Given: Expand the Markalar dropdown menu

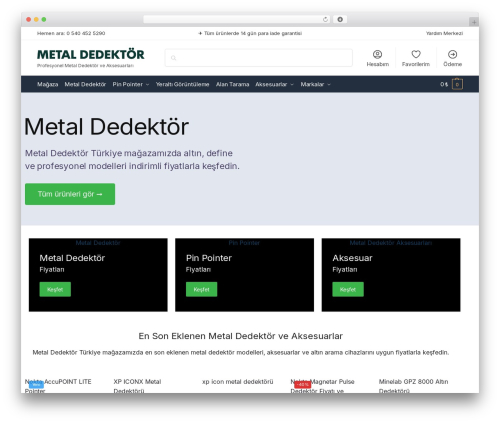Looking at the screenshot, I should coord(315,84).
